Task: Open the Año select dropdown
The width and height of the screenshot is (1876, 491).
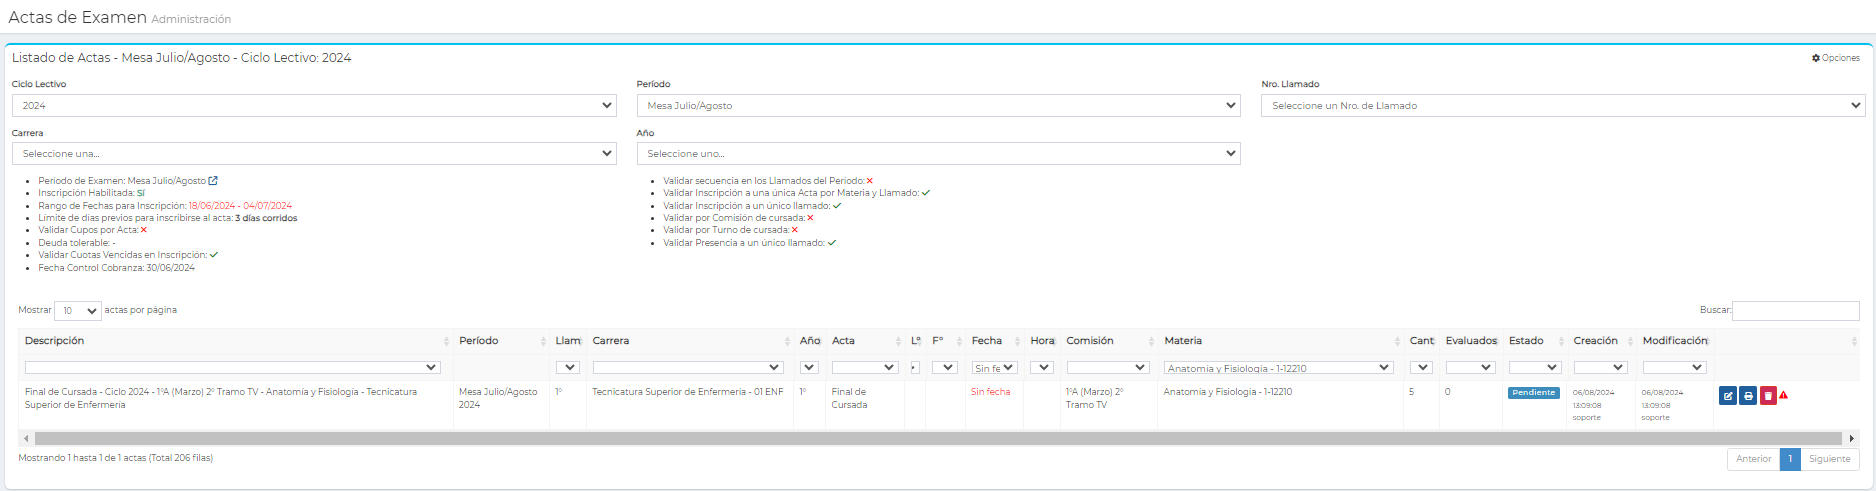Action: [x=938, y=153]
